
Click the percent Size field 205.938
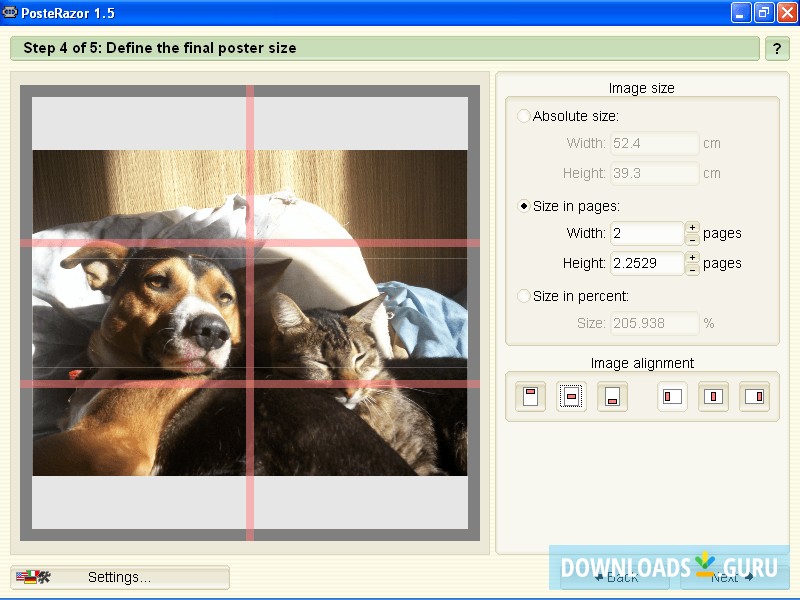(654, 323)
